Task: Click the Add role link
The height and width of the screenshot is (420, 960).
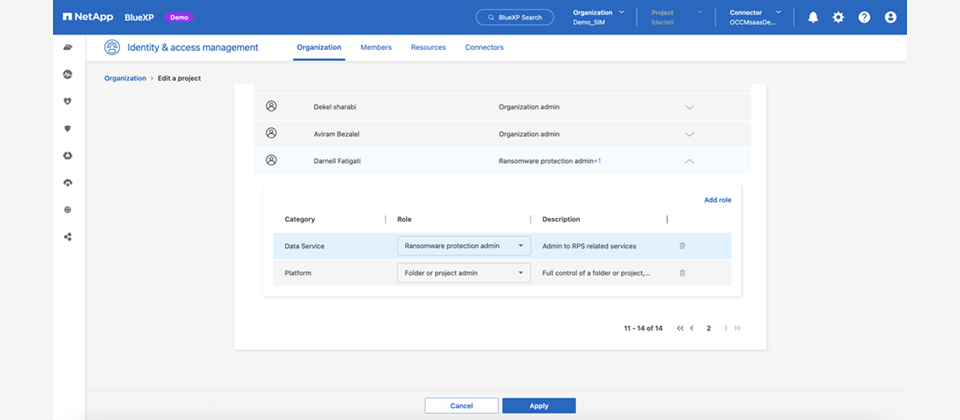Action: pyautogui.click(x=717, y=200)
